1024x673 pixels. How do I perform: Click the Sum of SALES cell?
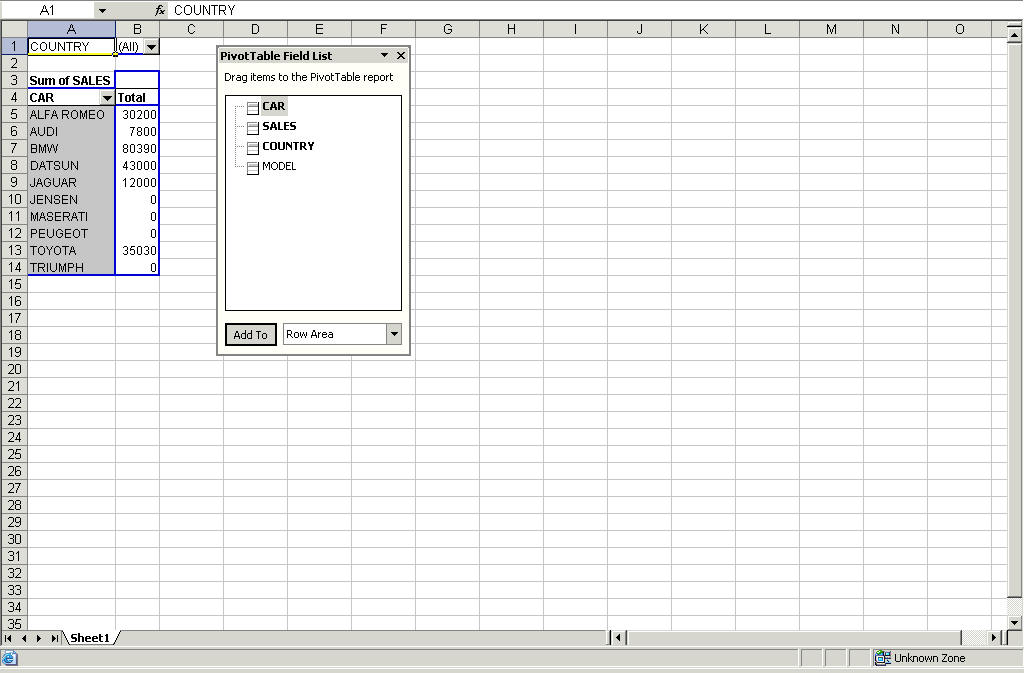point(71,81)
